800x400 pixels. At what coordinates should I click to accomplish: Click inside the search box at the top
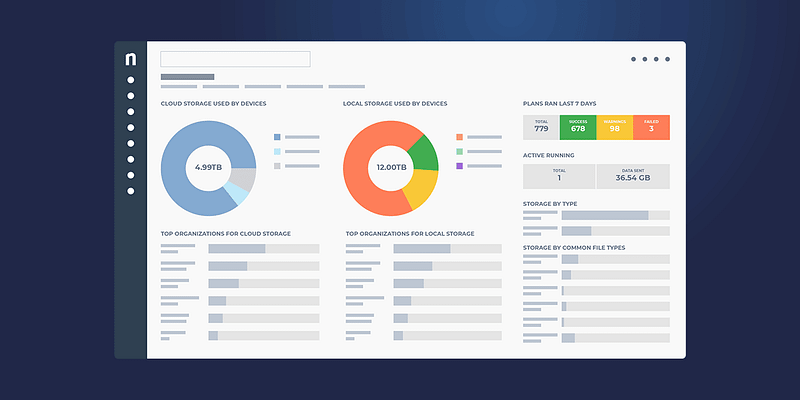(235, 59)
